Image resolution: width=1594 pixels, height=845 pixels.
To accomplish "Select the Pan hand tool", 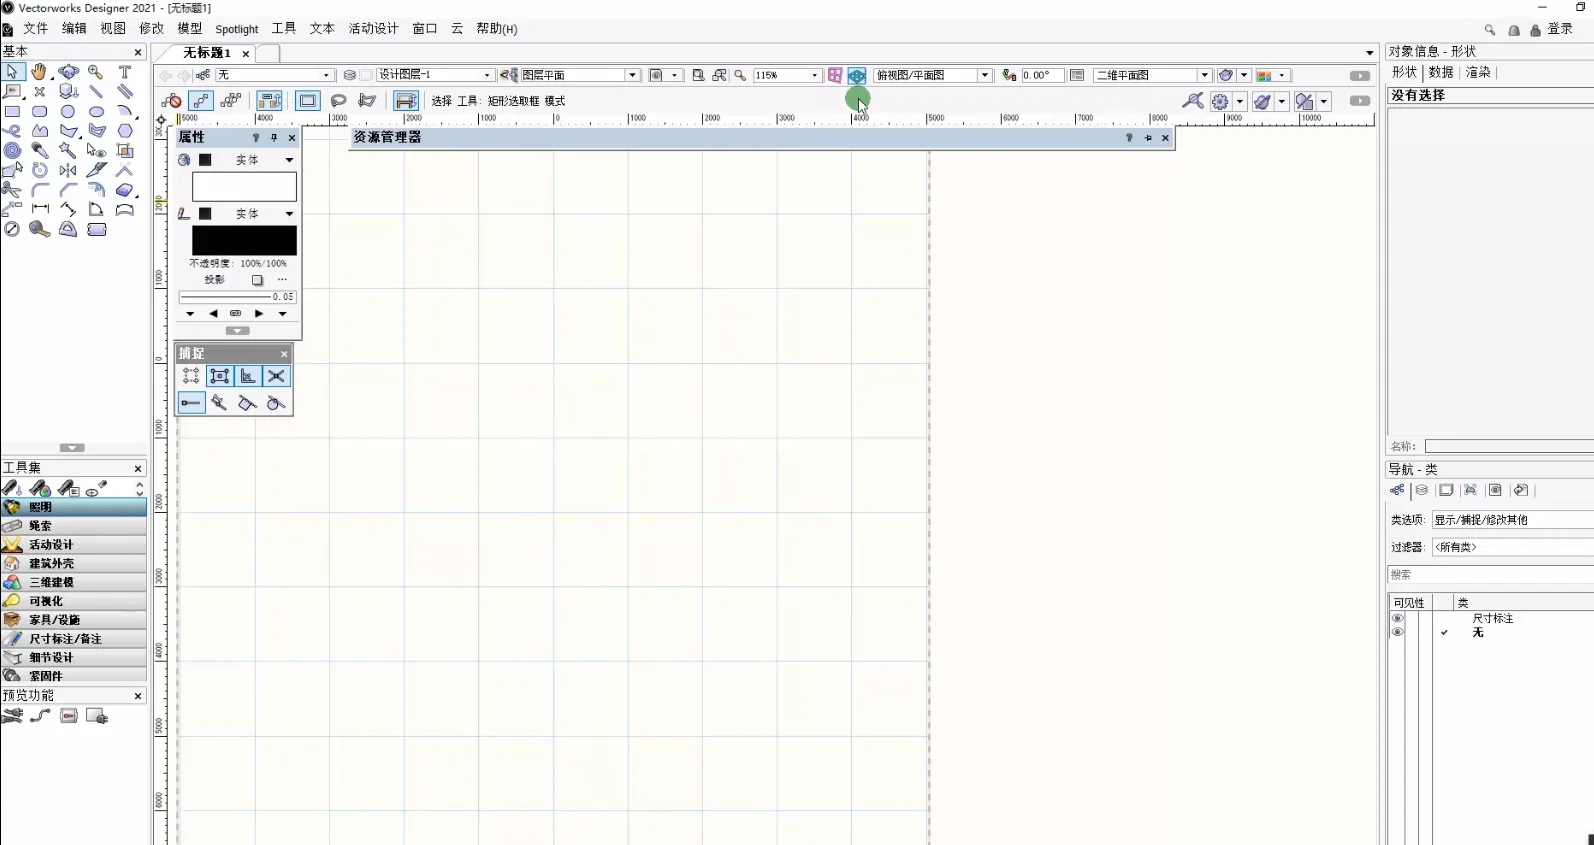I will pos(39,72).
